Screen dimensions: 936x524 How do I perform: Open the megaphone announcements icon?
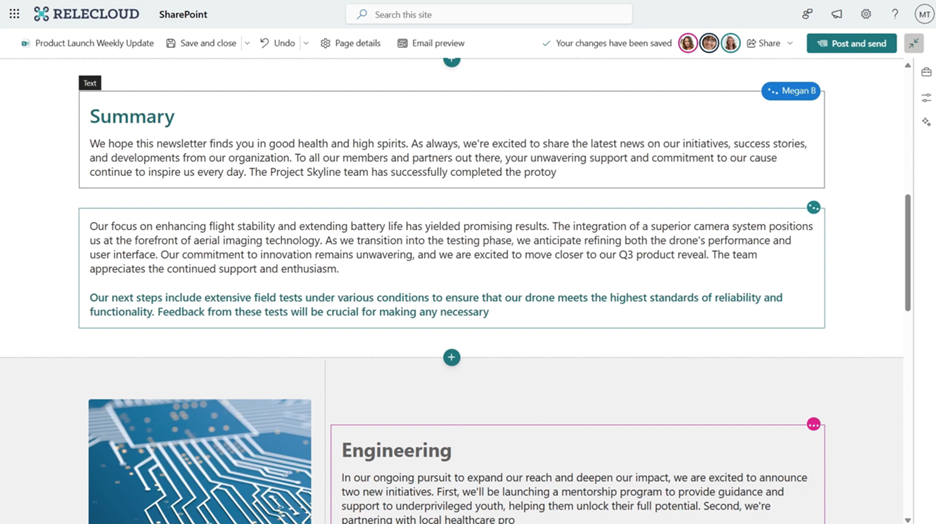pyautogui.click(x=837, y=14)
